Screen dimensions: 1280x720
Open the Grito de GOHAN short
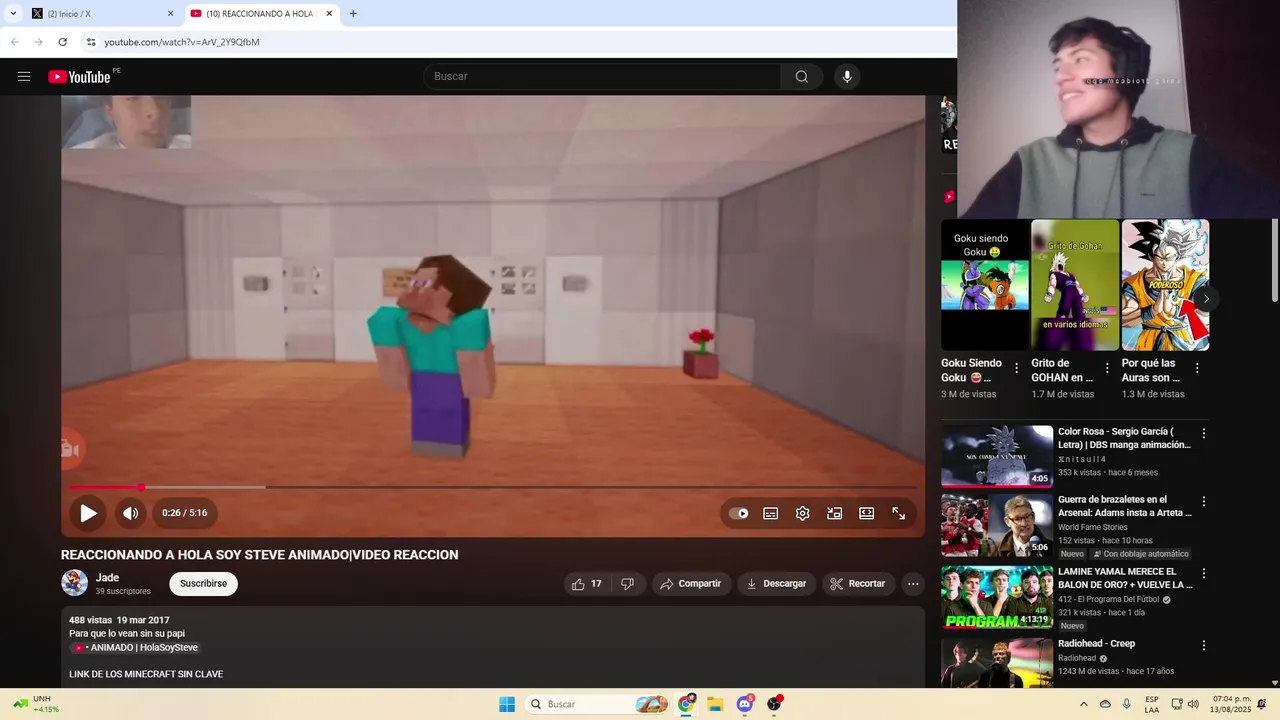tap(1075, 285)
